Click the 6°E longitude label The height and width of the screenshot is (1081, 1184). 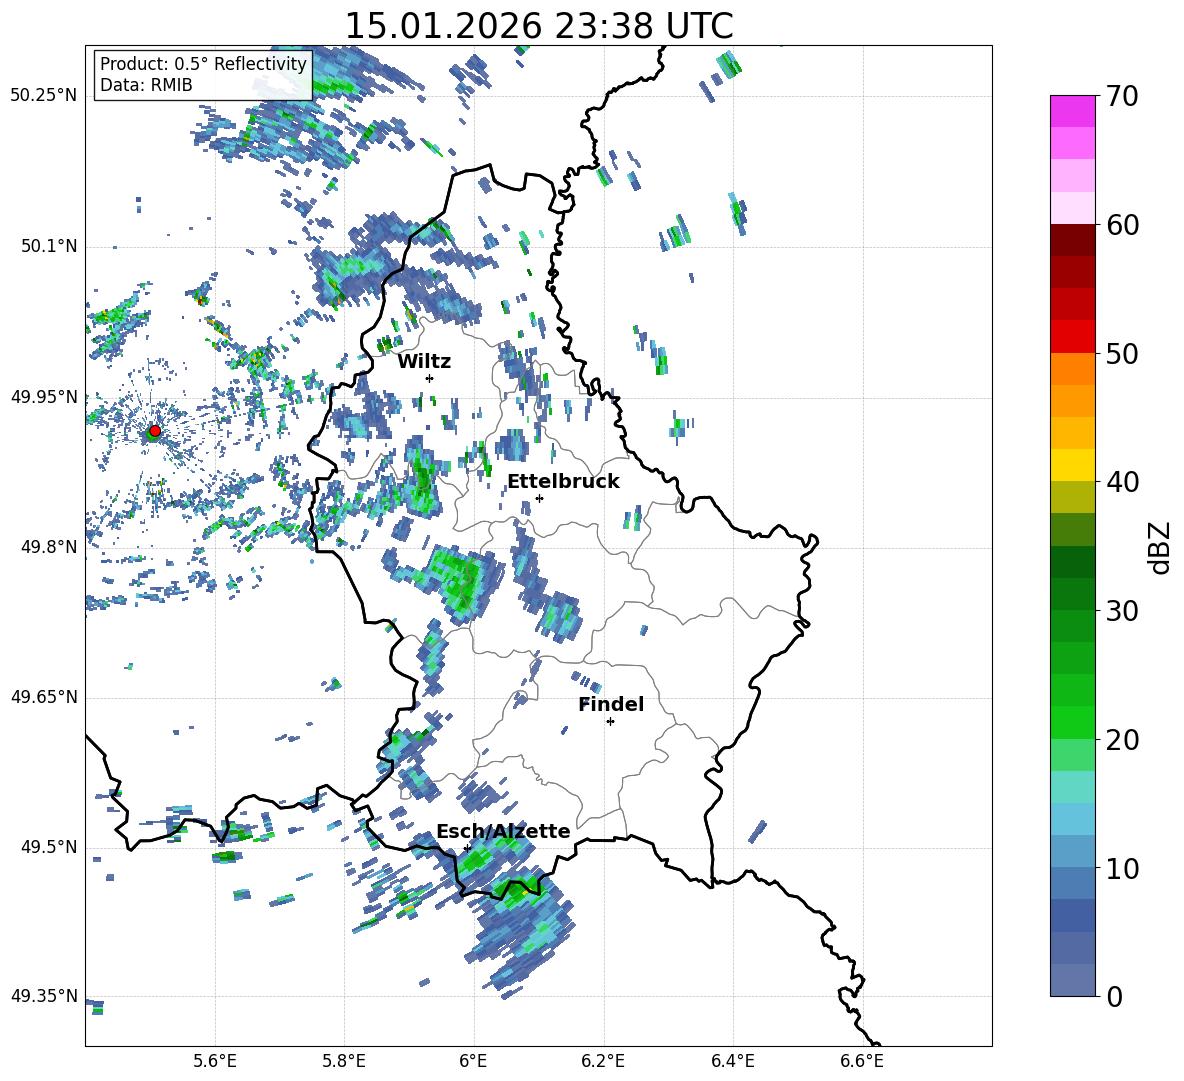pyautogui.click(x=473, y=1062)
